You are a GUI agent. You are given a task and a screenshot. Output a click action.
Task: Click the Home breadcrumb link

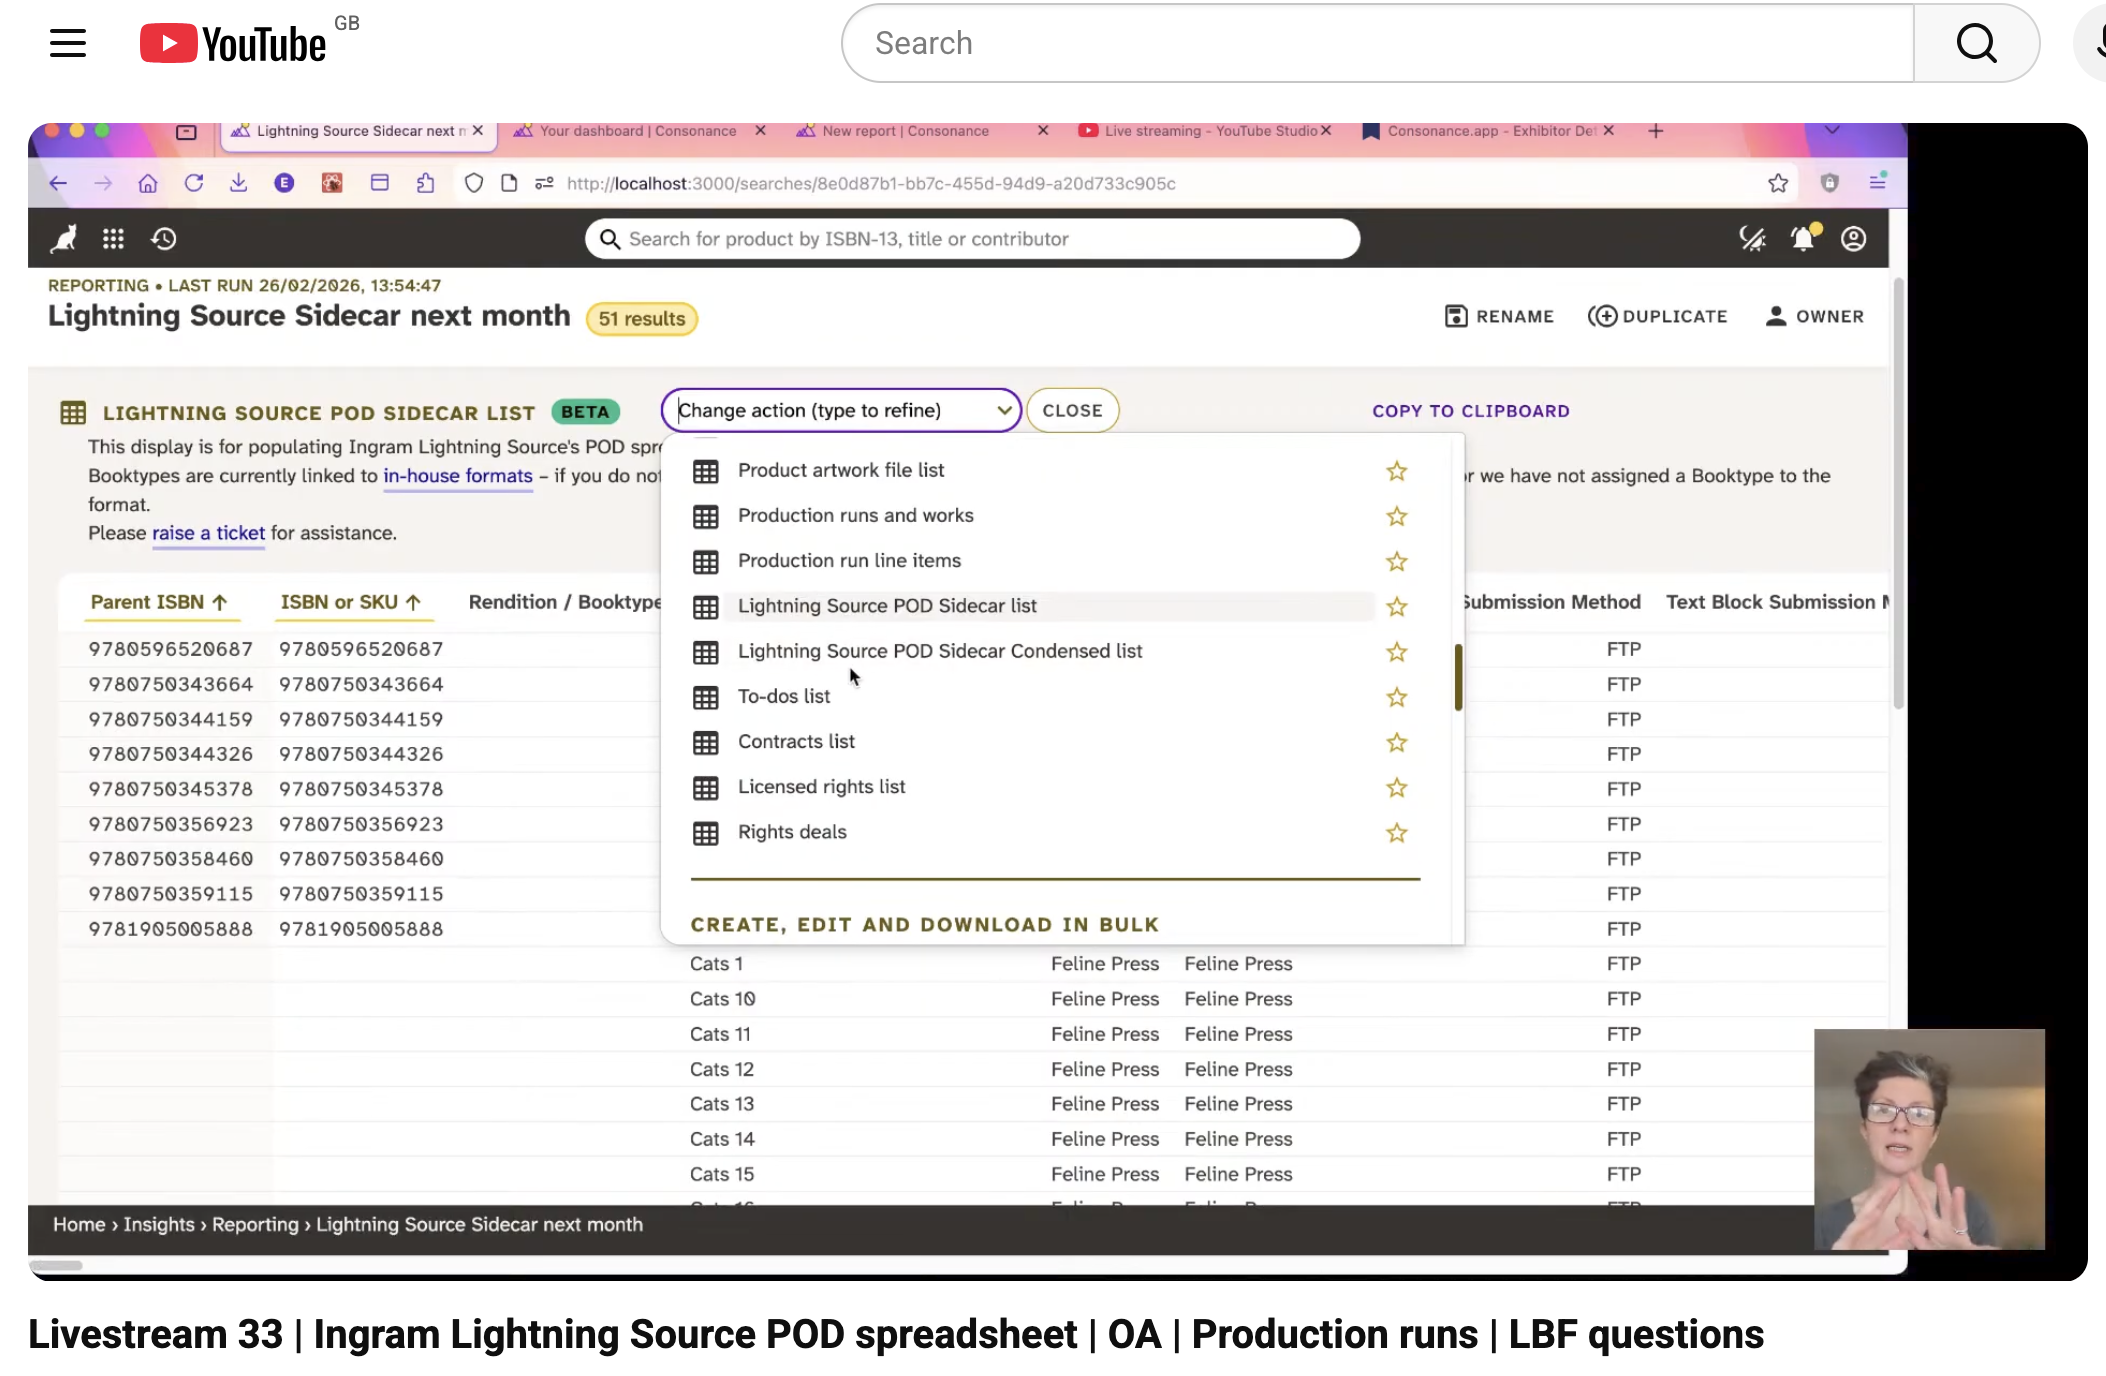[79, 1225]
